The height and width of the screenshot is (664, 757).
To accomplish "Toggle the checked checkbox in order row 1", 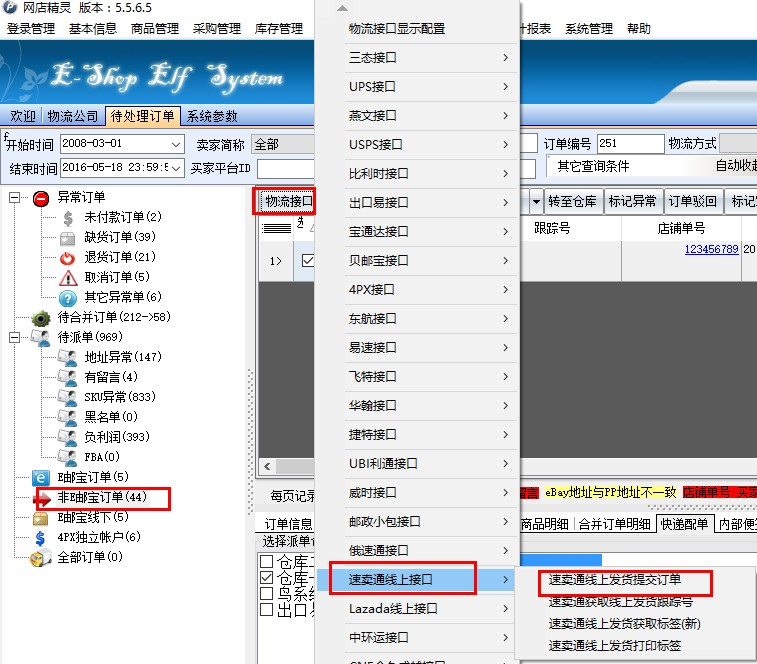I will pyautogui.click(x=308, y=261).
